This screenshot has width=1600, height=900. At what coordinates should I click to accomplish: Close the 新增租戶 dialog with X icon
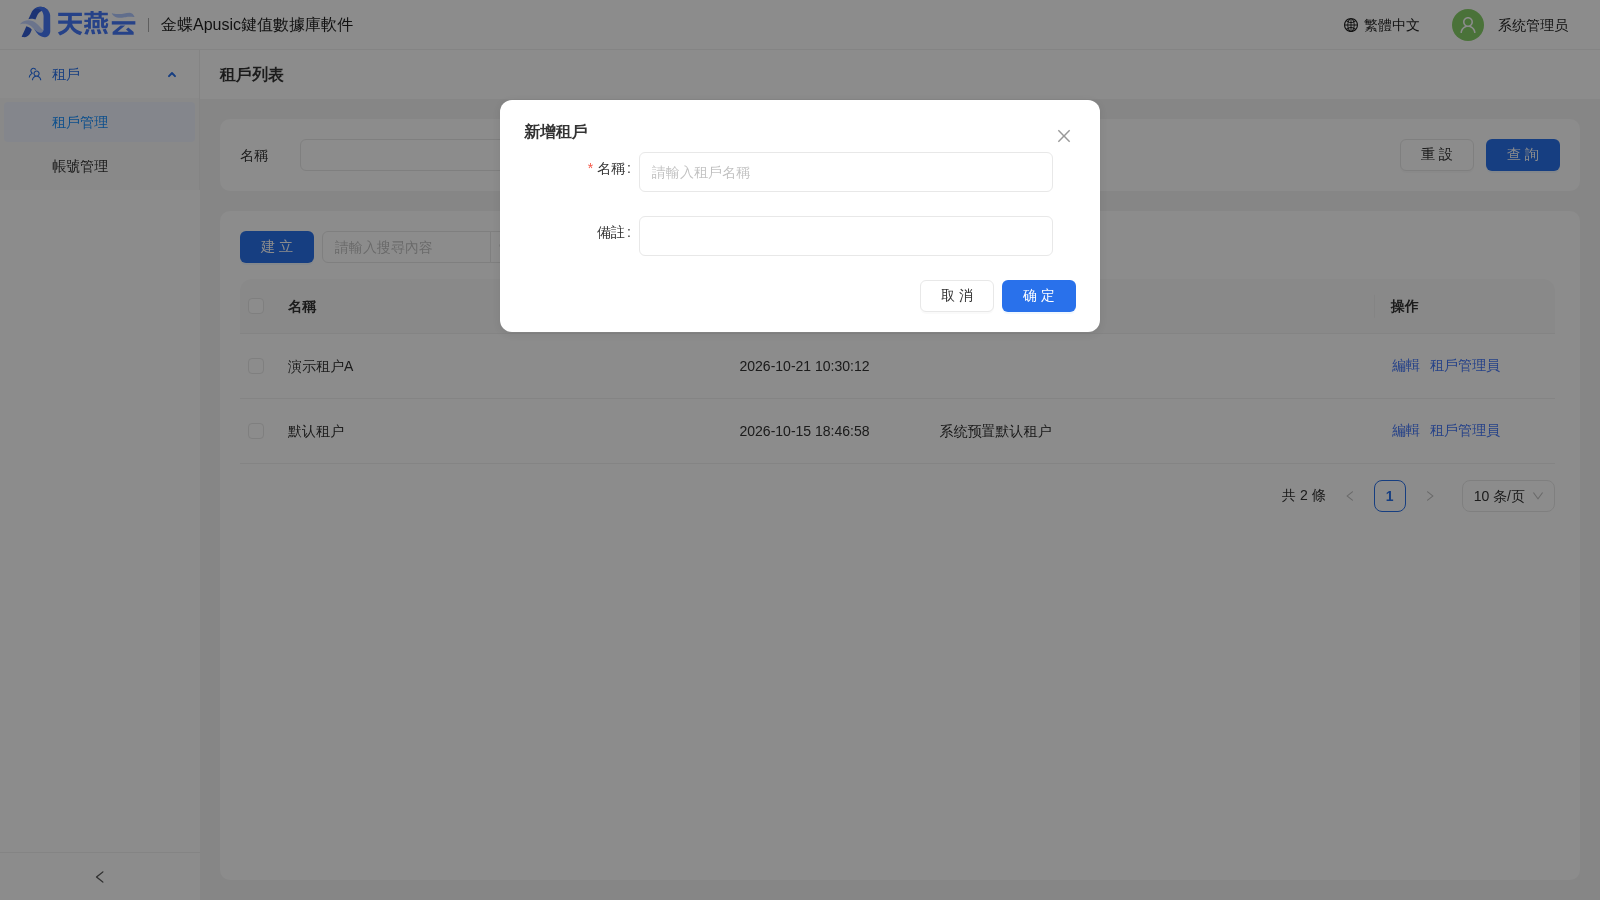tap(1064, 136)
